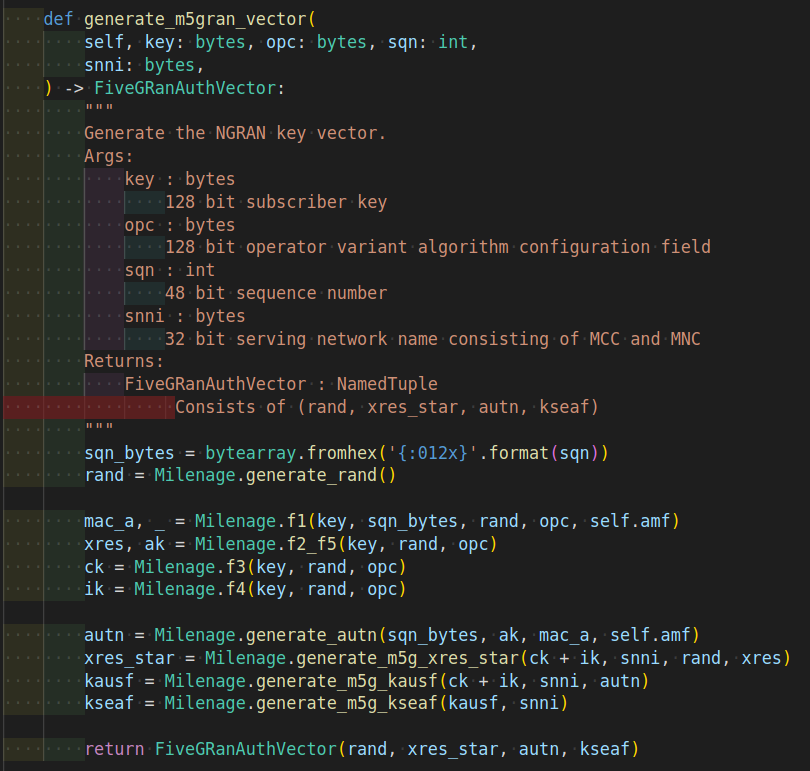
Task: Click '48 bit sequence number' text
Action: (x=276, y=293)
